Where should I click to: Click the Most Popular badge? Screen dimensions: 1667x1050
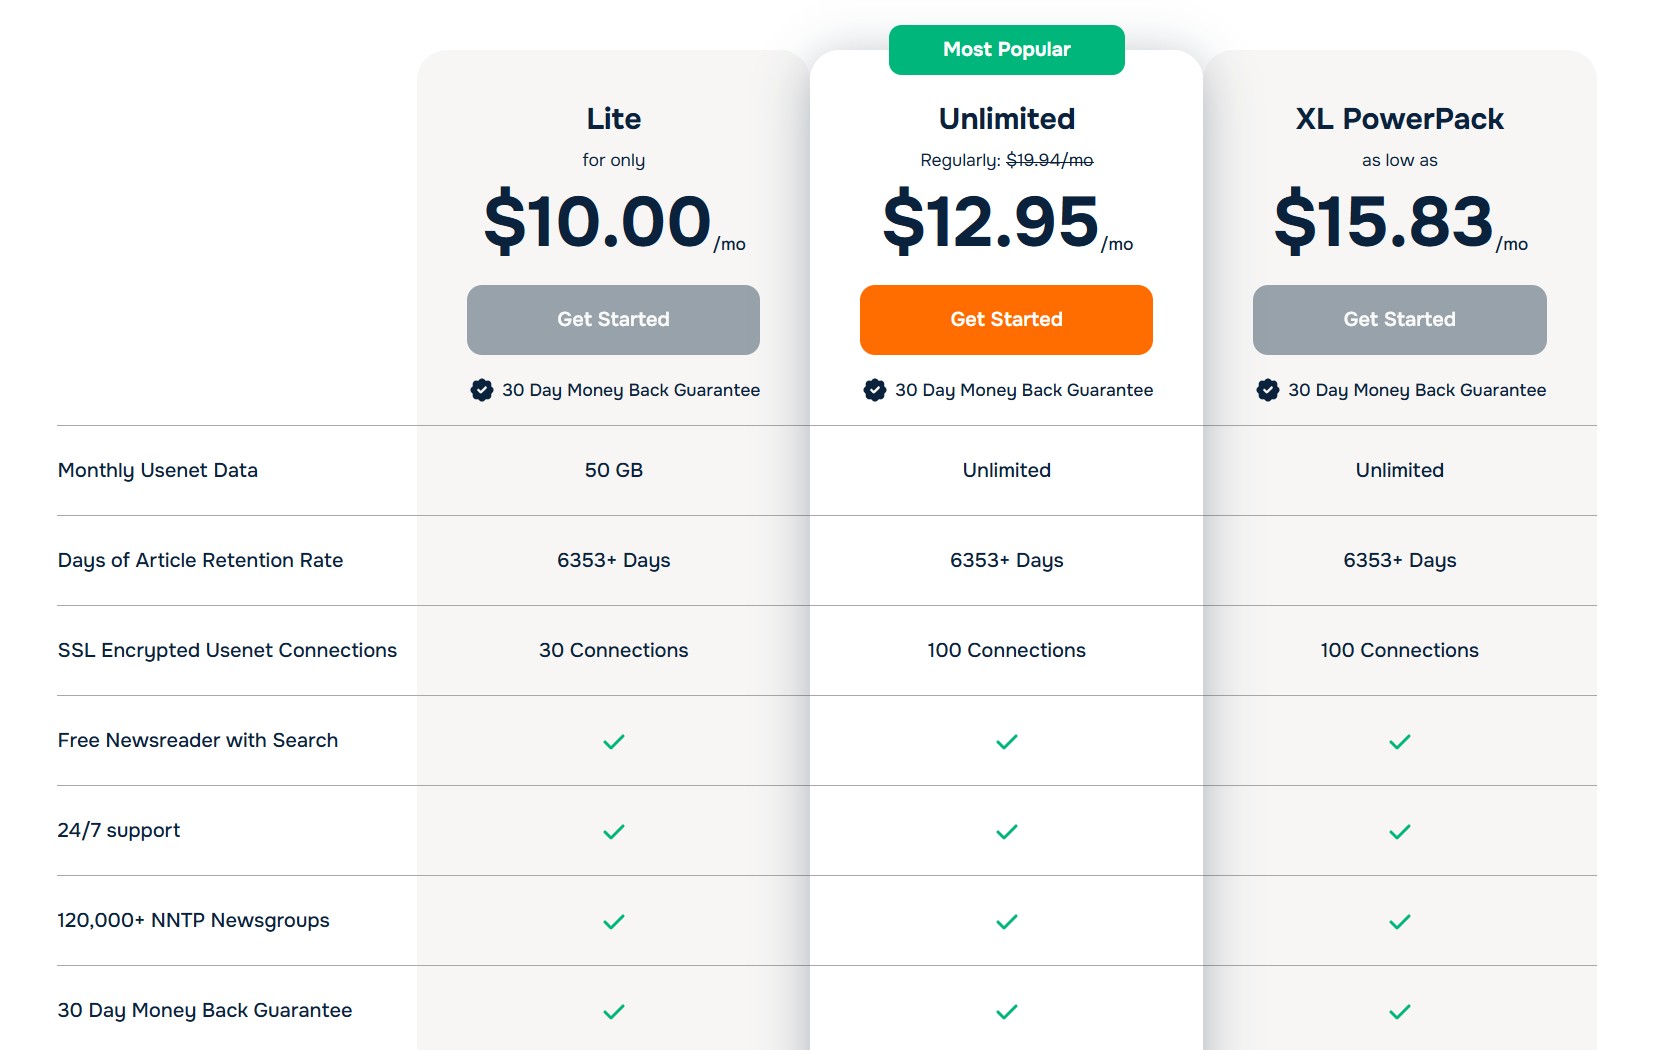1006,50
